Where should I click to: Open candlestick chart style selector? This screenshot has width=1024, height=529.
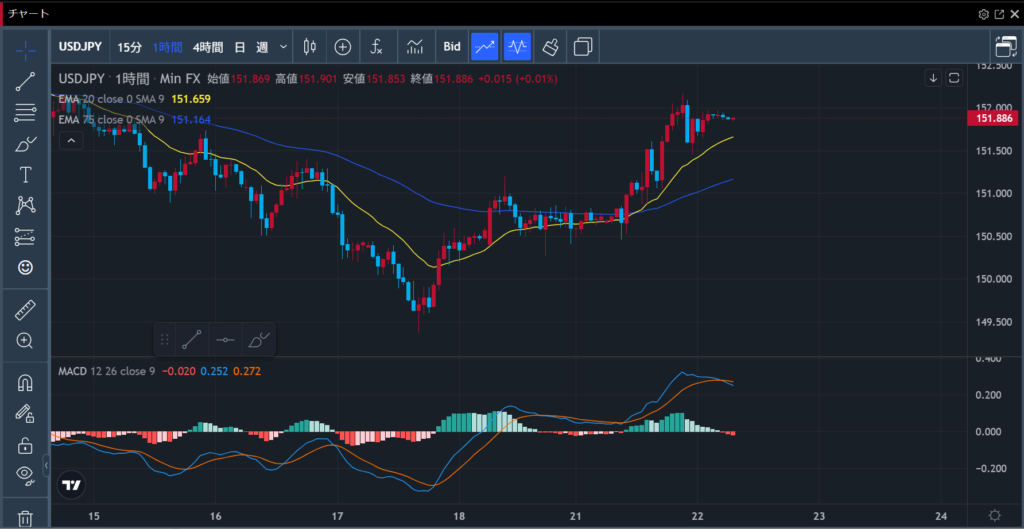coord(309,47)
